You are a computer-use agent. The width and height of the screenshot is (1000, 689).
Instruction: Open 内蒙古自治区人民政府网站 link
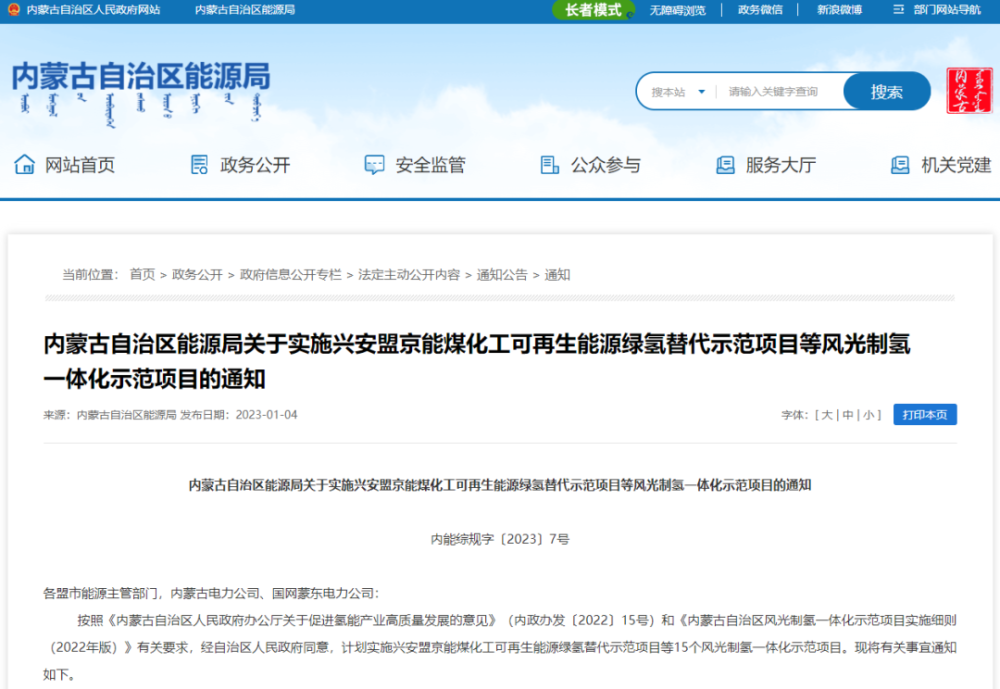pyautogui.click(x=93, y=10)
